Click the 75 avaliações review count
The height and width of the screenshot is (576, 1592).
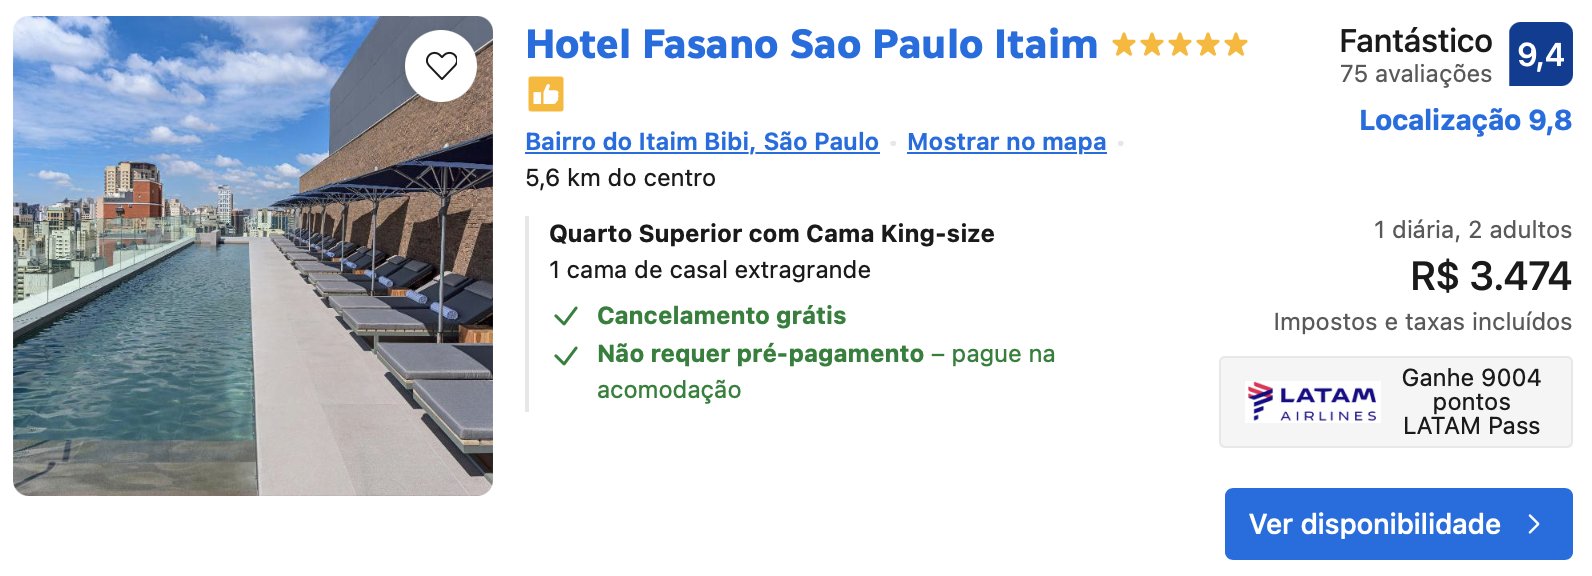1415,74
